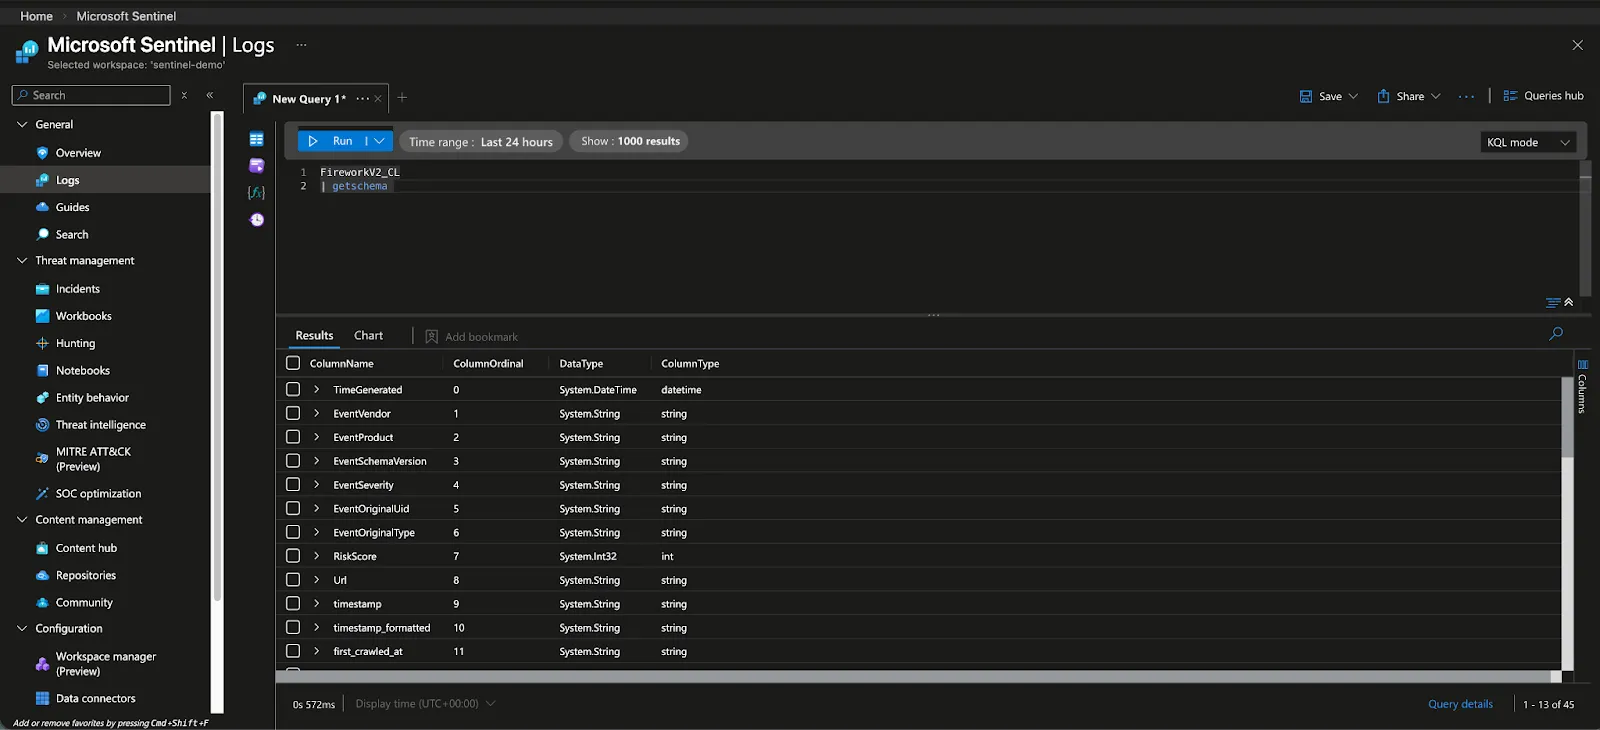
Task: Expand the EventSeverity result row
Action: (317, 485)
